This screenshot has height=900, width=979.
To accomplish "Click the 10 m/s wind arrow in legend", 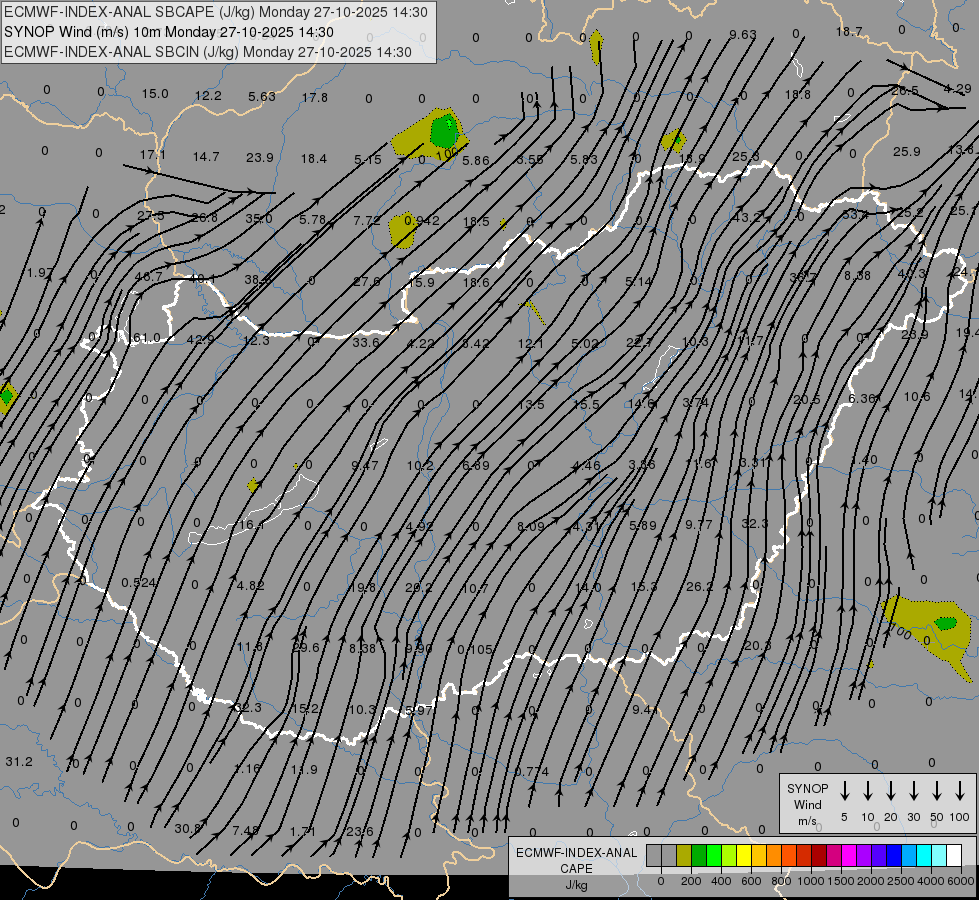I will 868,791.
